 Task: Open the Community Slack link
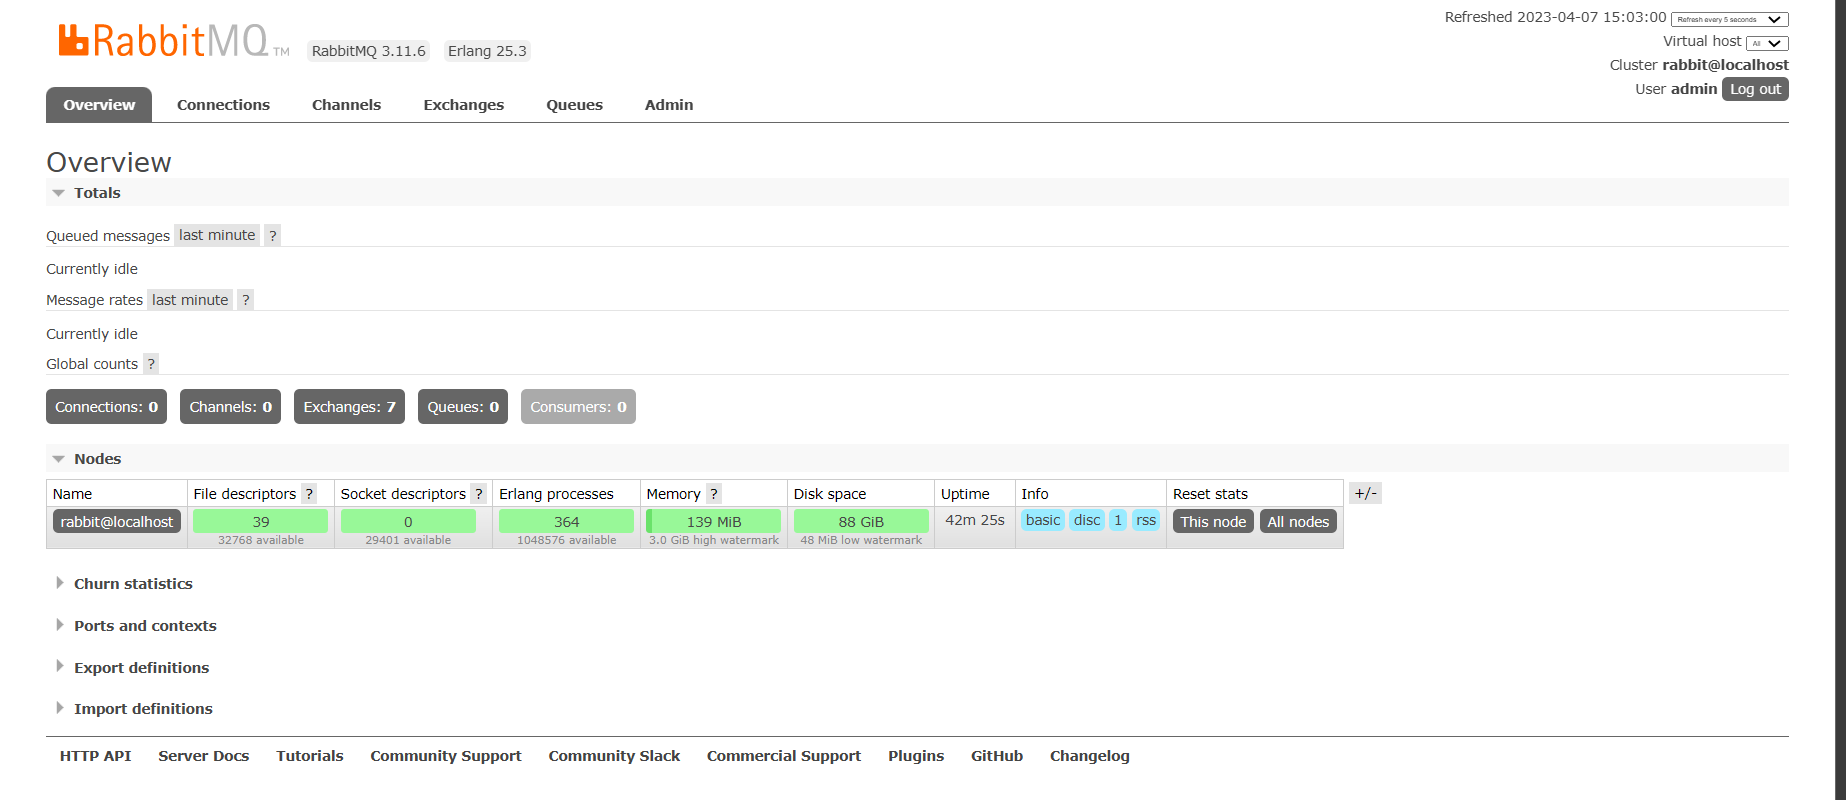pyautogui.click(x=614, y=756)
